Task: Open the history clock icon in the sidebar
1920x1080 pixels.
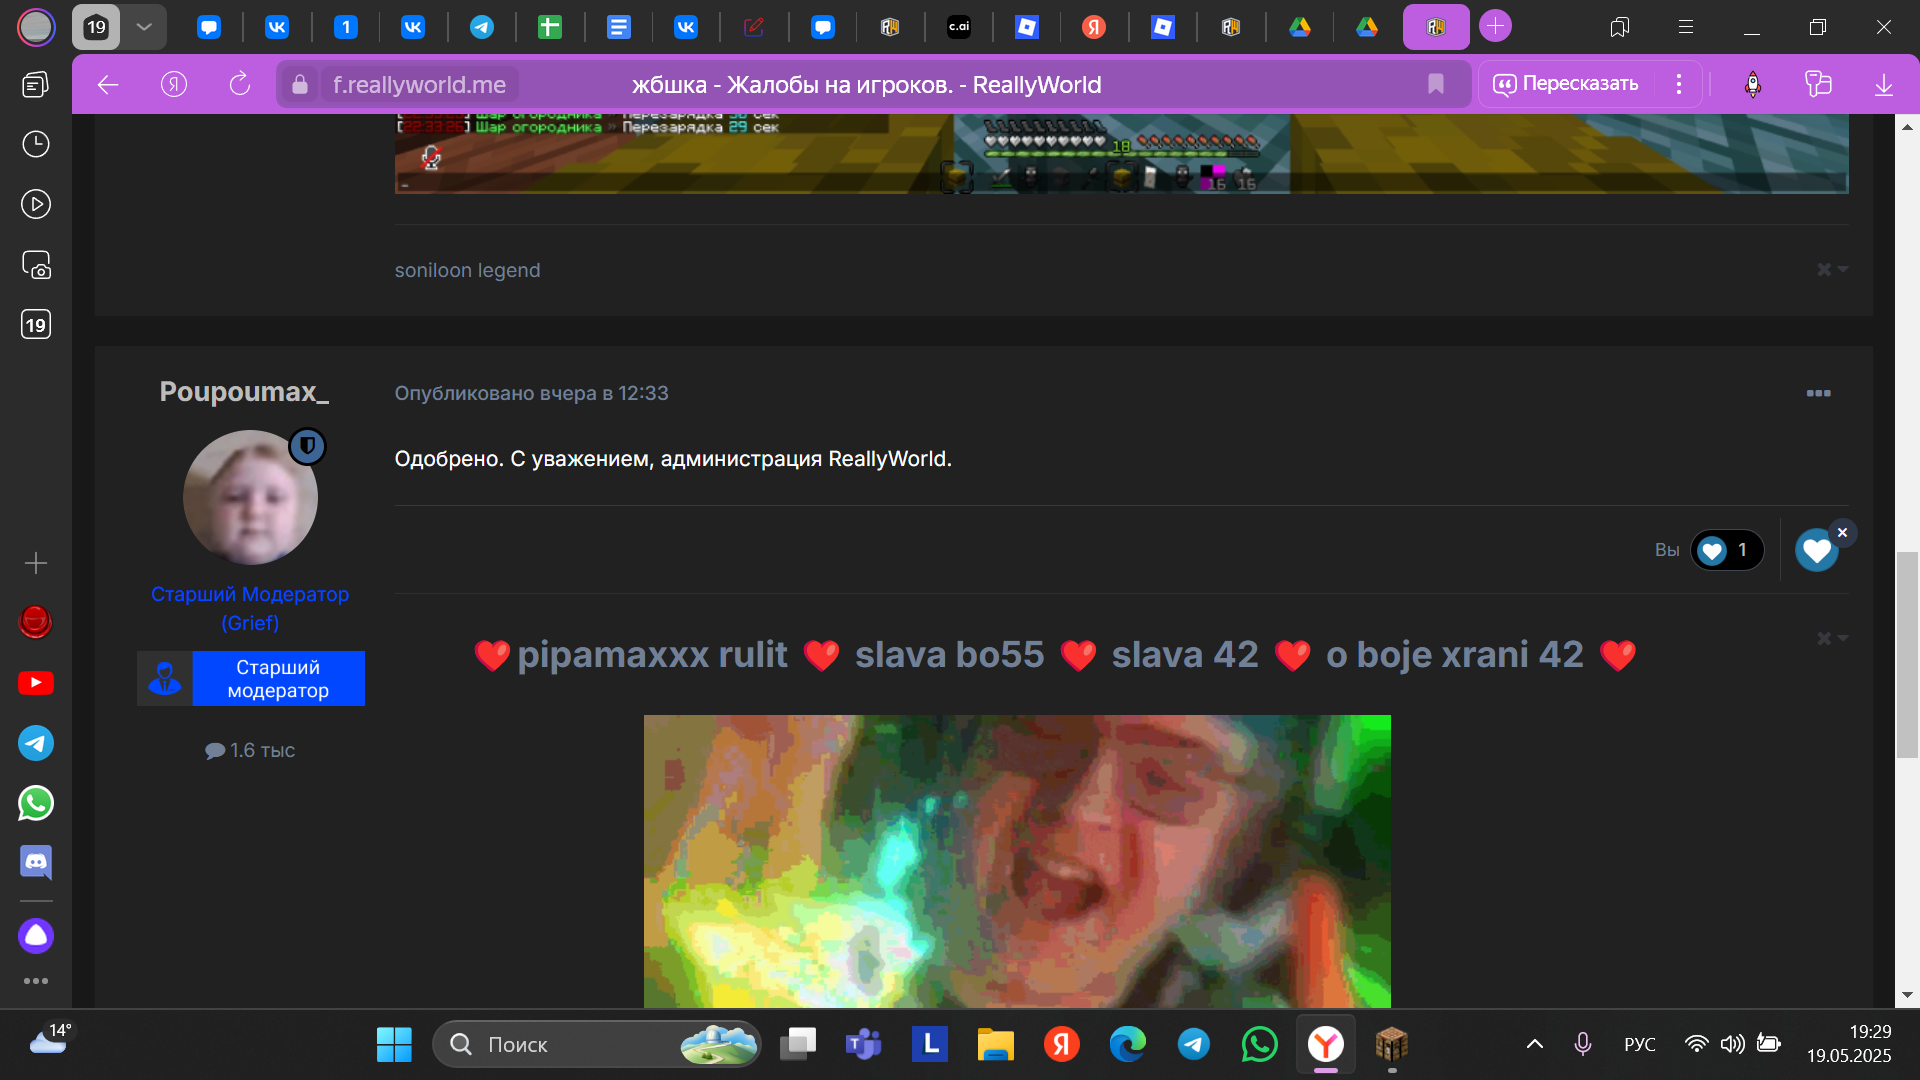Action: [36, 144]
